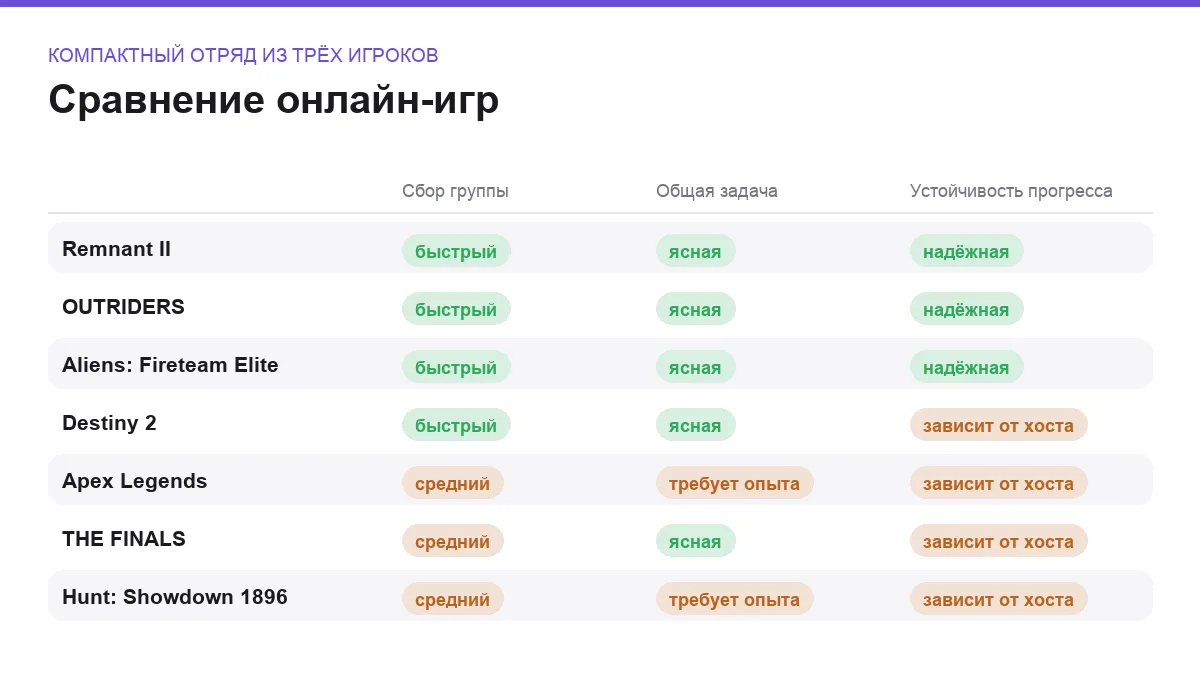Click "ясная" badge in THE FINALS row
Image resolution: width=1200 pixels, height=676 pixels.
[696, 541]
